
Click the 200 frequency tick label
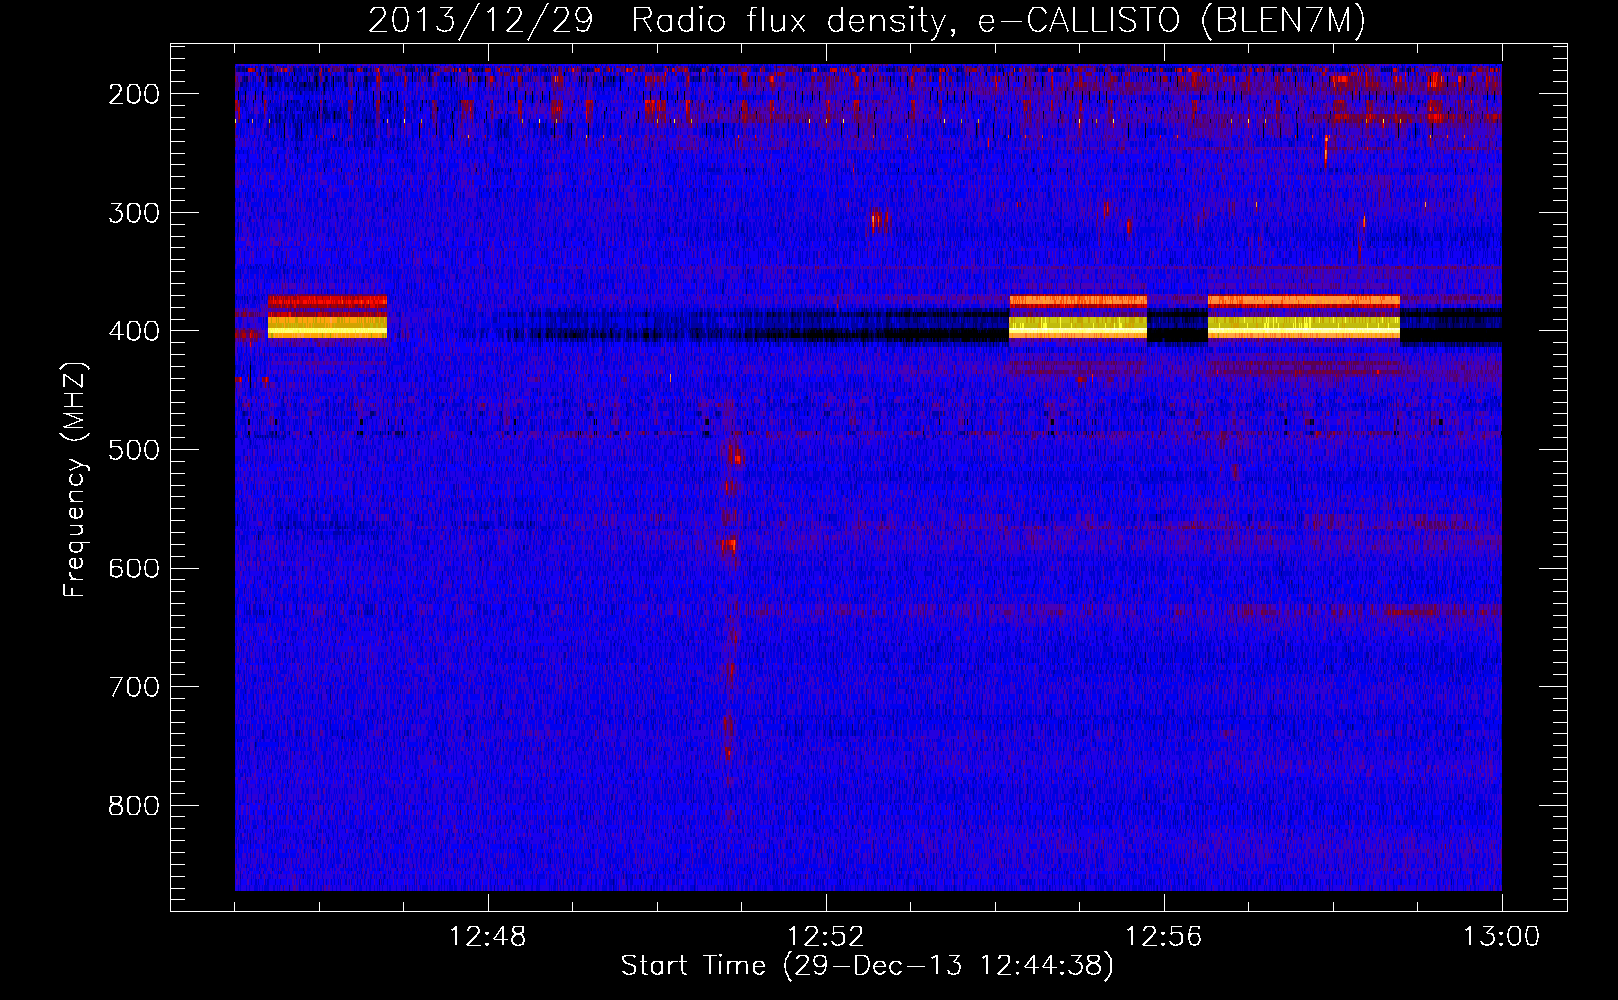click(x=133, y=94)
